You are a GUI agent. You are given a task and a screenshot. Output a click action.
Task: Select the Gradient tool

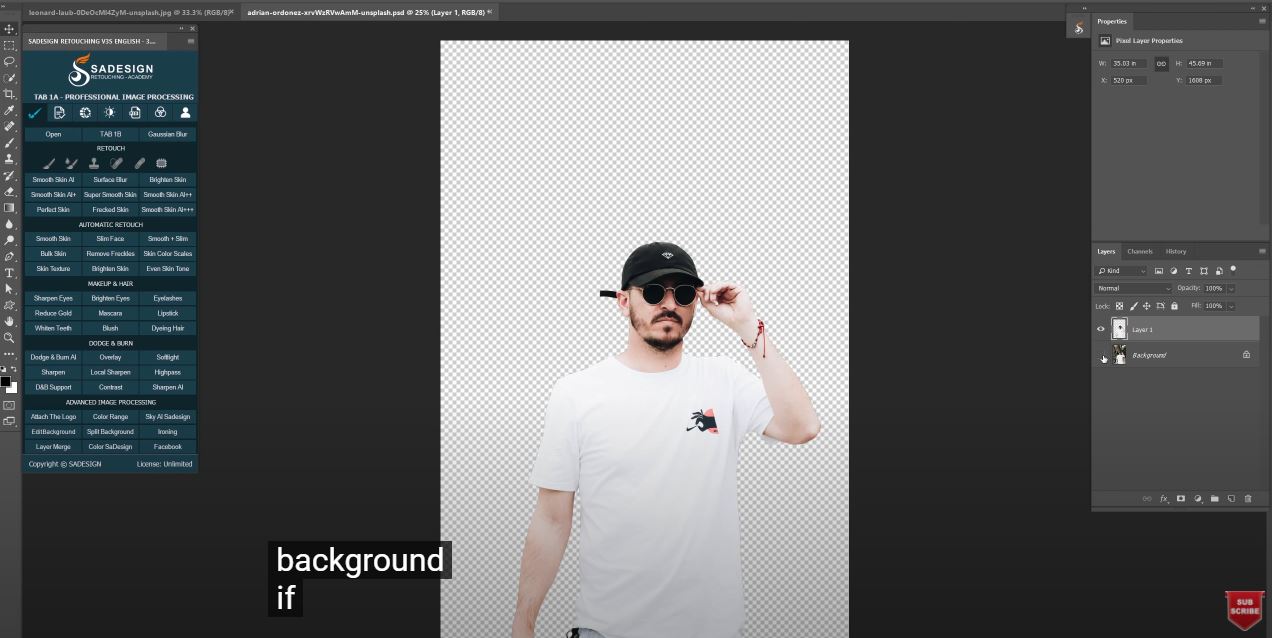(x=9, y=208)
